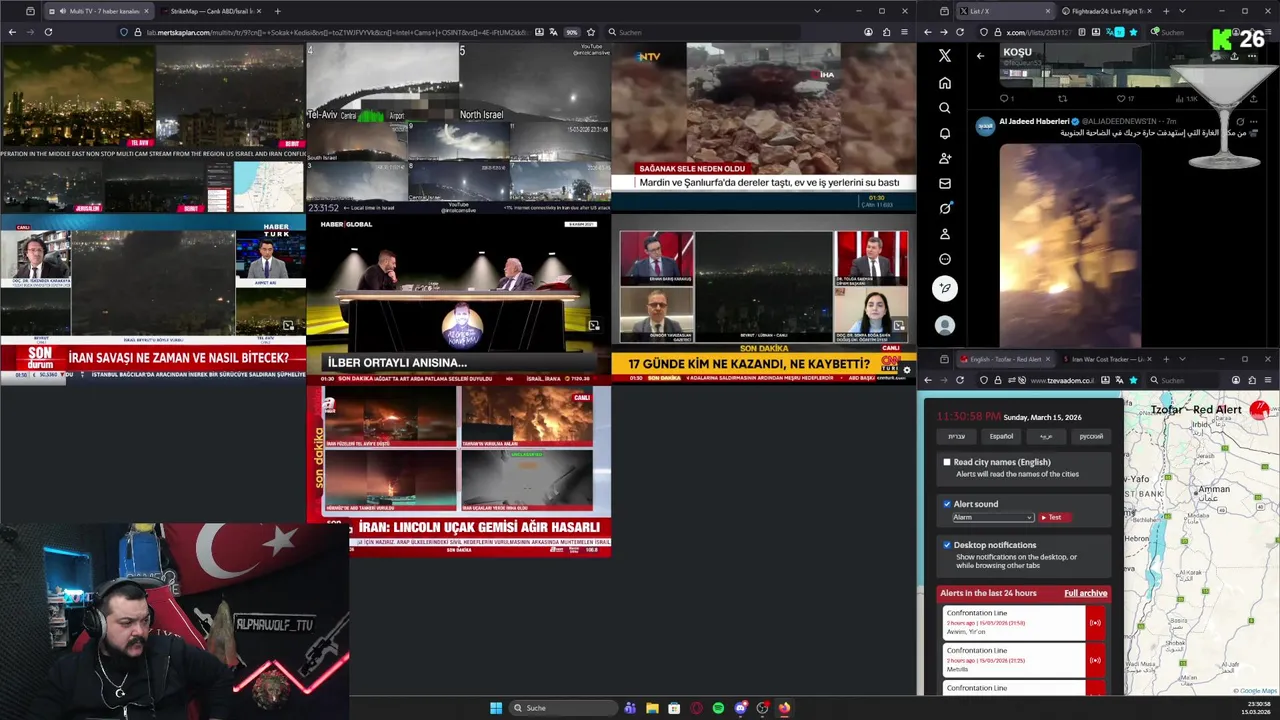Click broadcast icon on Metulla alert
1280x720 pixels.
[1095, 660]
